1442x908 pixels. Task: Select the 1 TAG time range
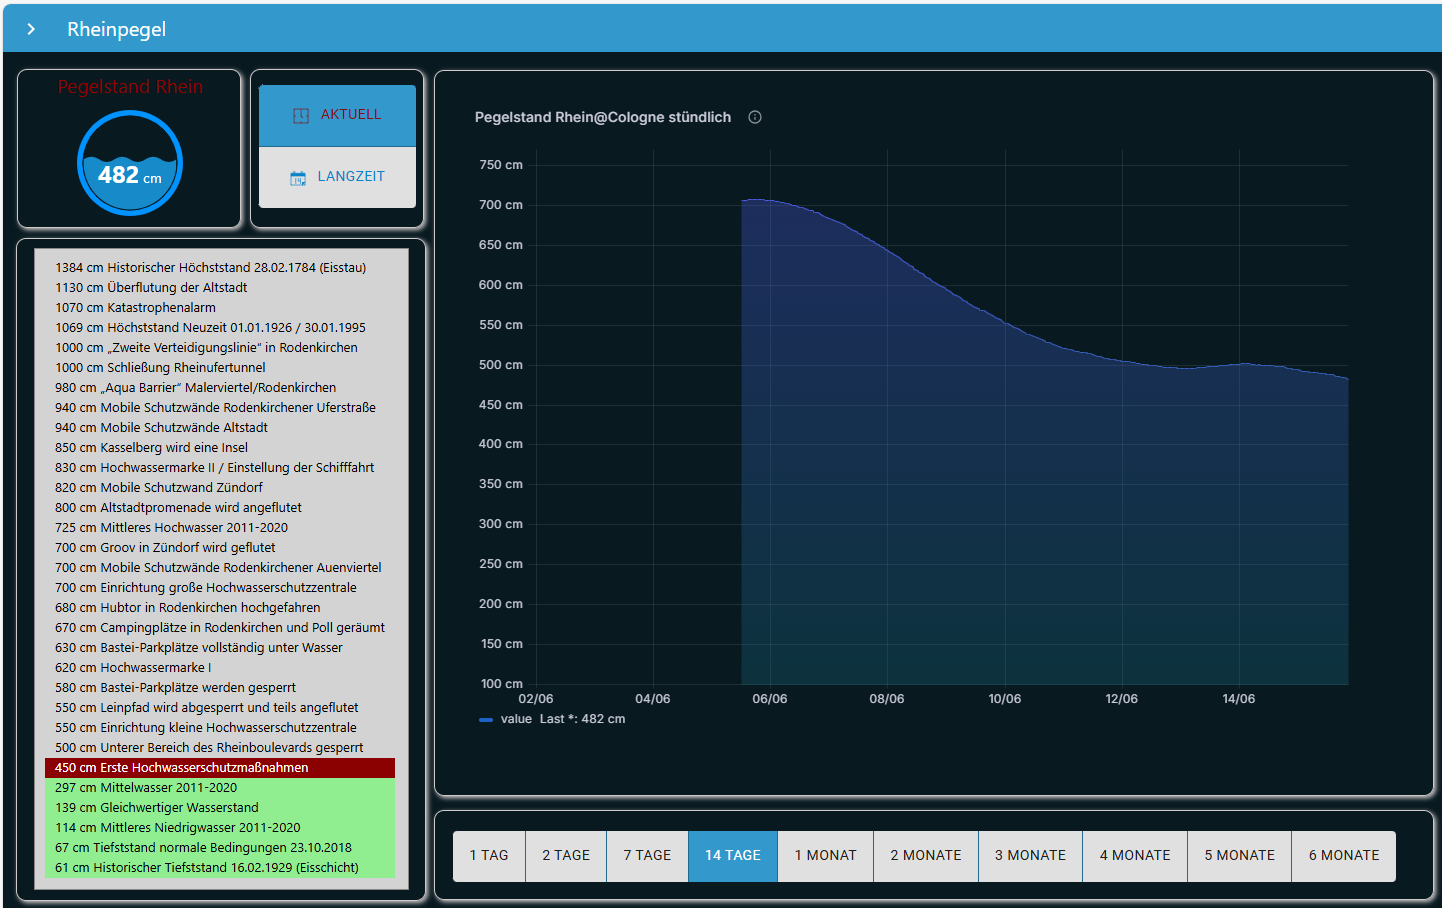[x=489, y=856]
